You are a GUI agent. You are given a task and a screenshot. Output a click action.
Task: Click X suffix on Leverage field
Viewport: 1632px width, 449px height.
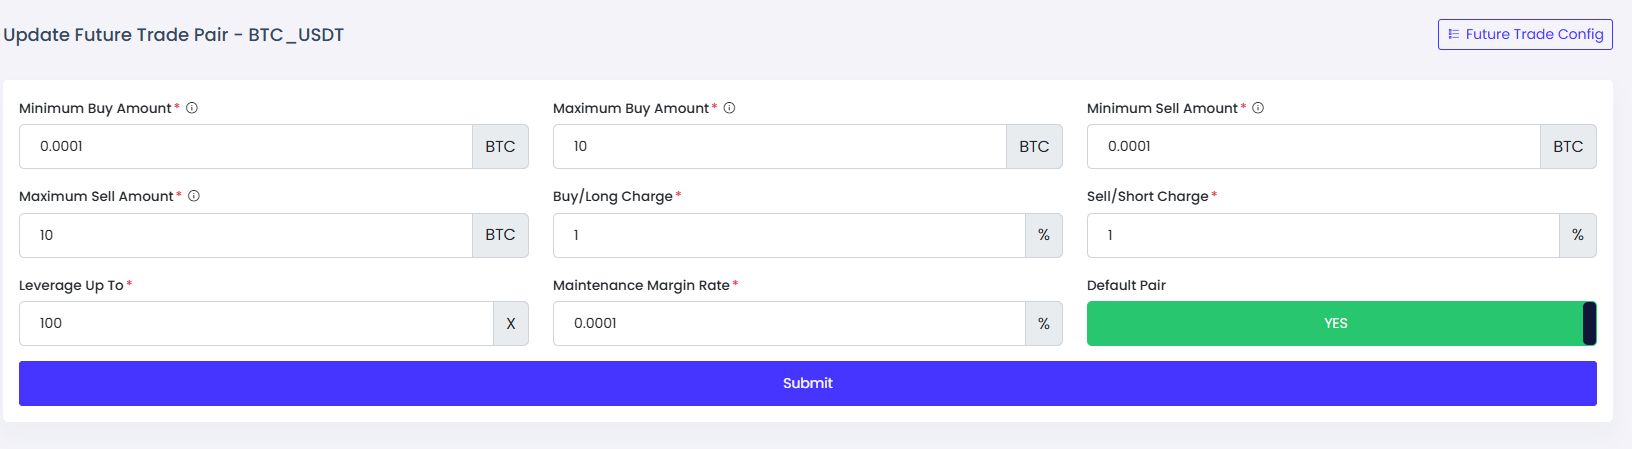(x=511, y=323)
